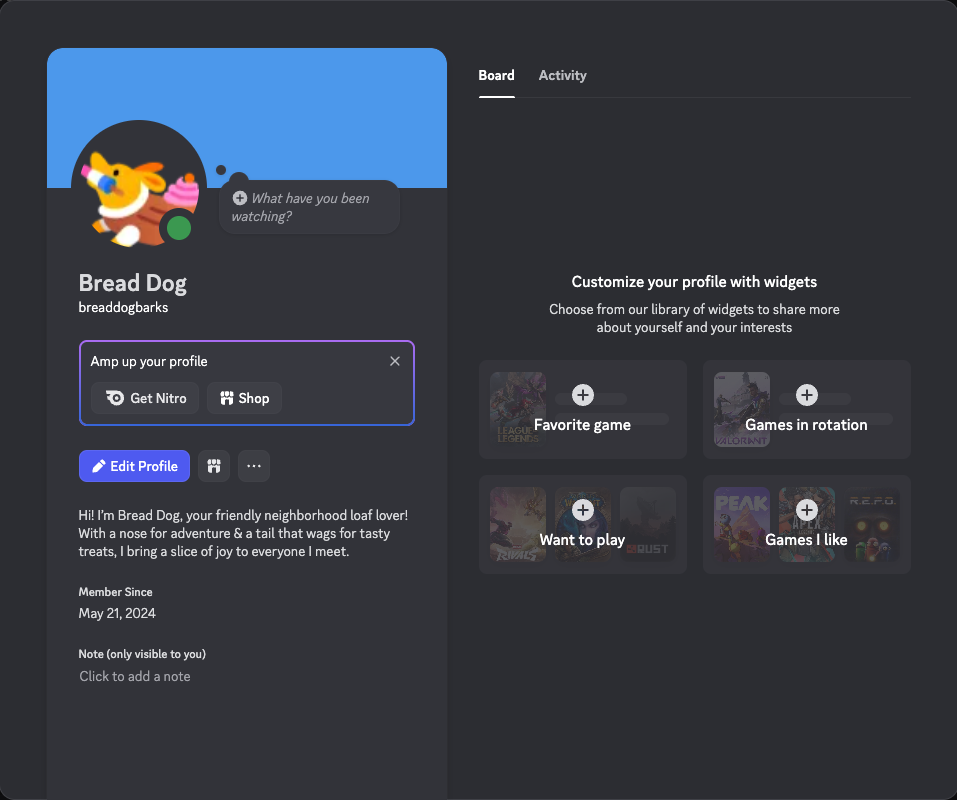
Task: Click to add a personal note
Action: (135, 676)
